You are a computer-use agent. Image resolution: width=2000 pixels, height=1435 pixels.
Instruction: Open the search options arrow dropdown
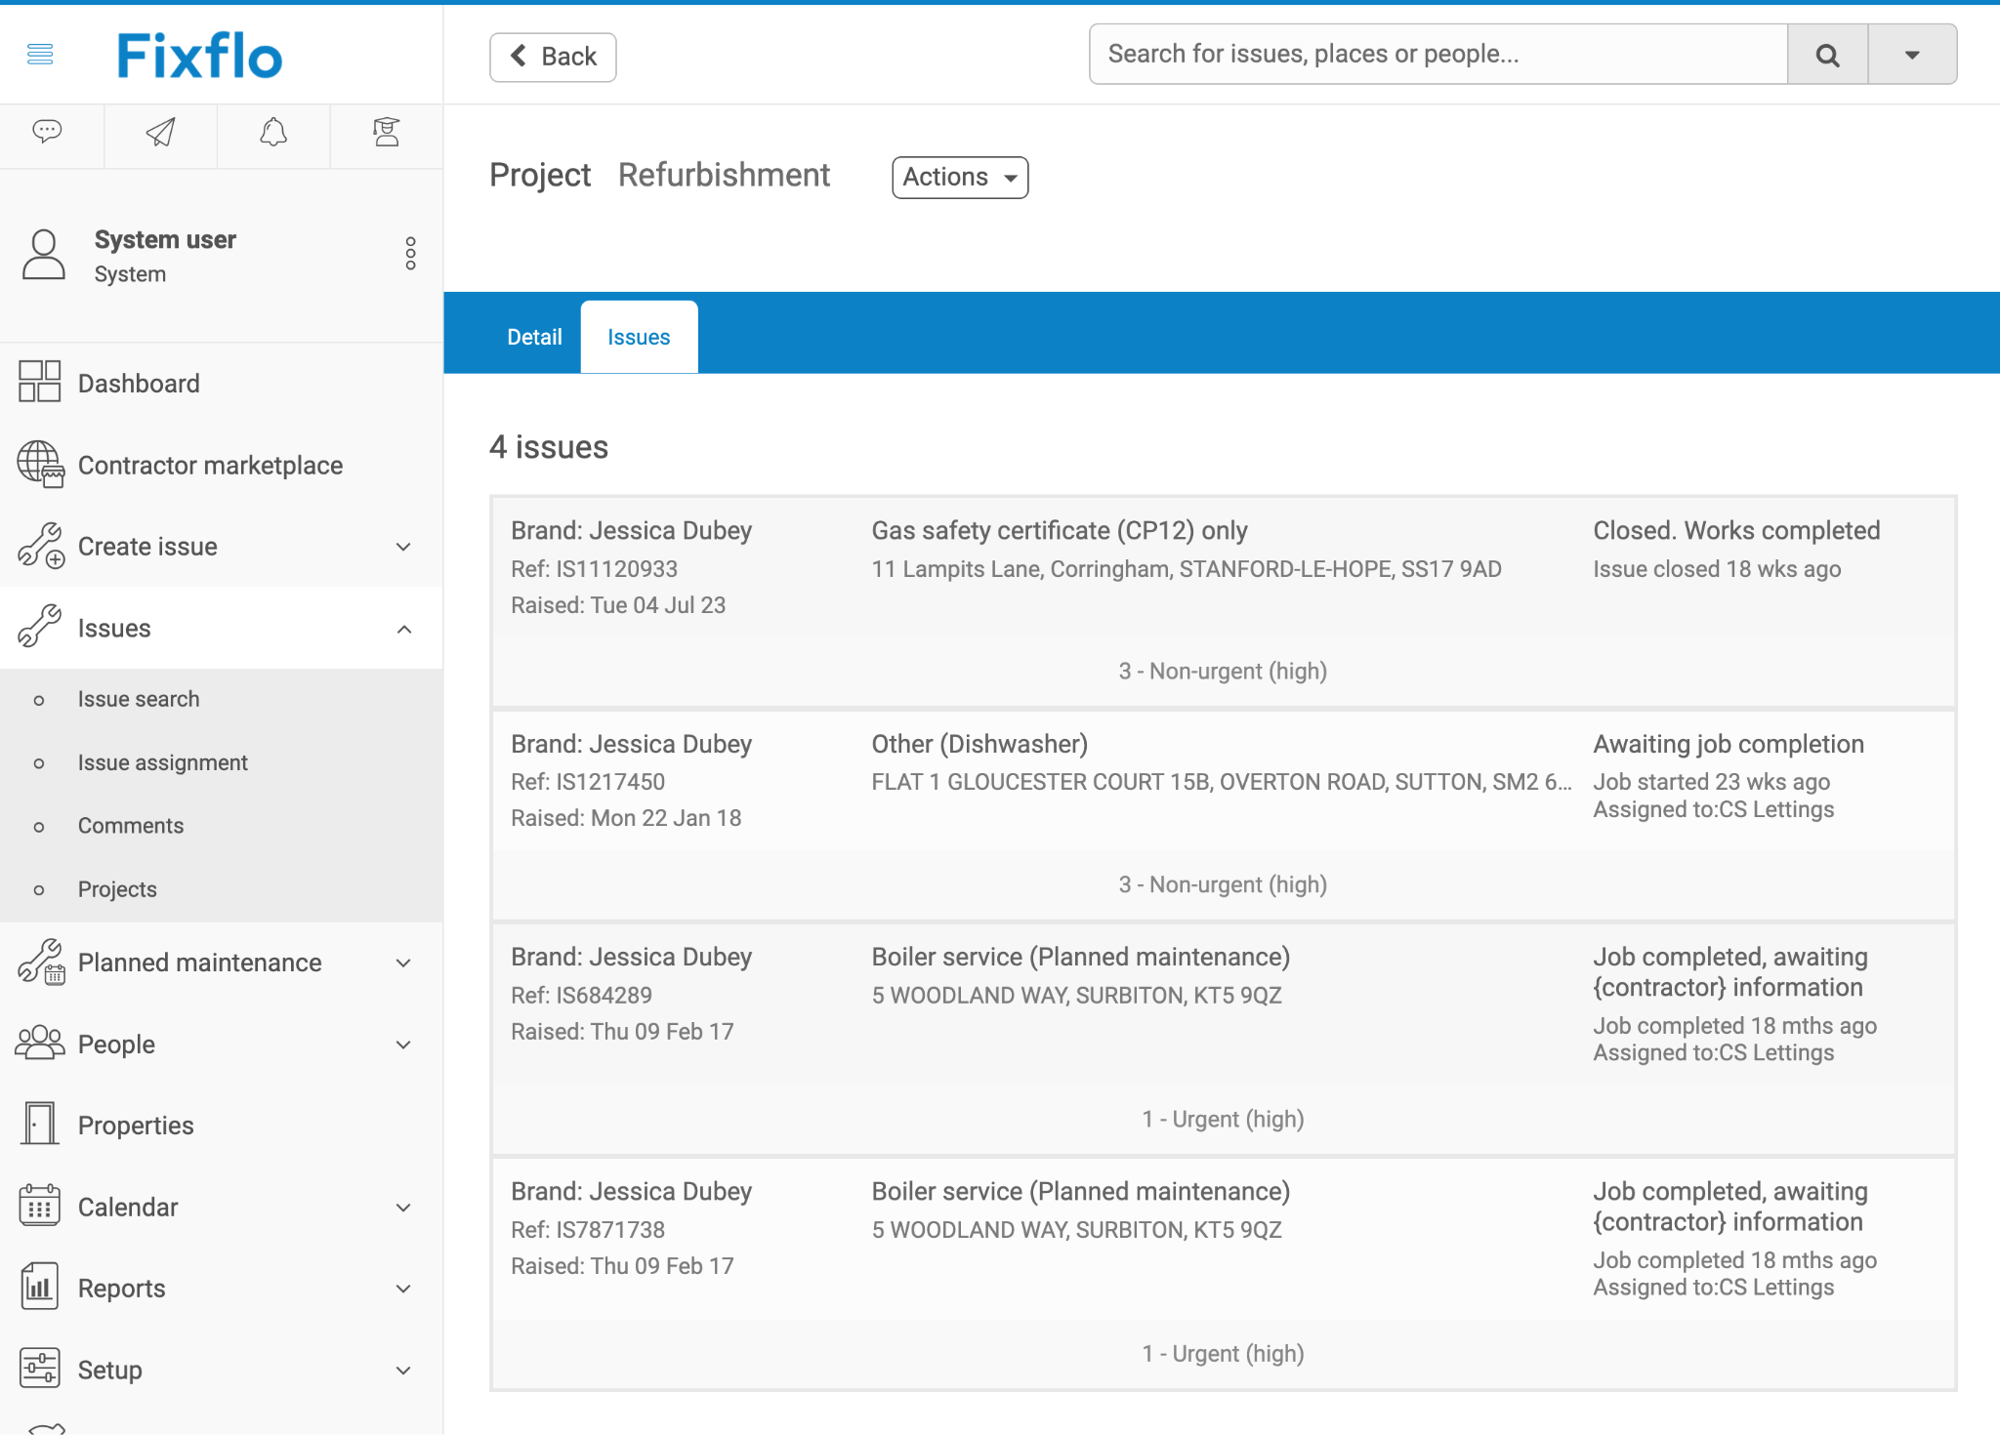pyautogui.click(x=1911, y=54)
